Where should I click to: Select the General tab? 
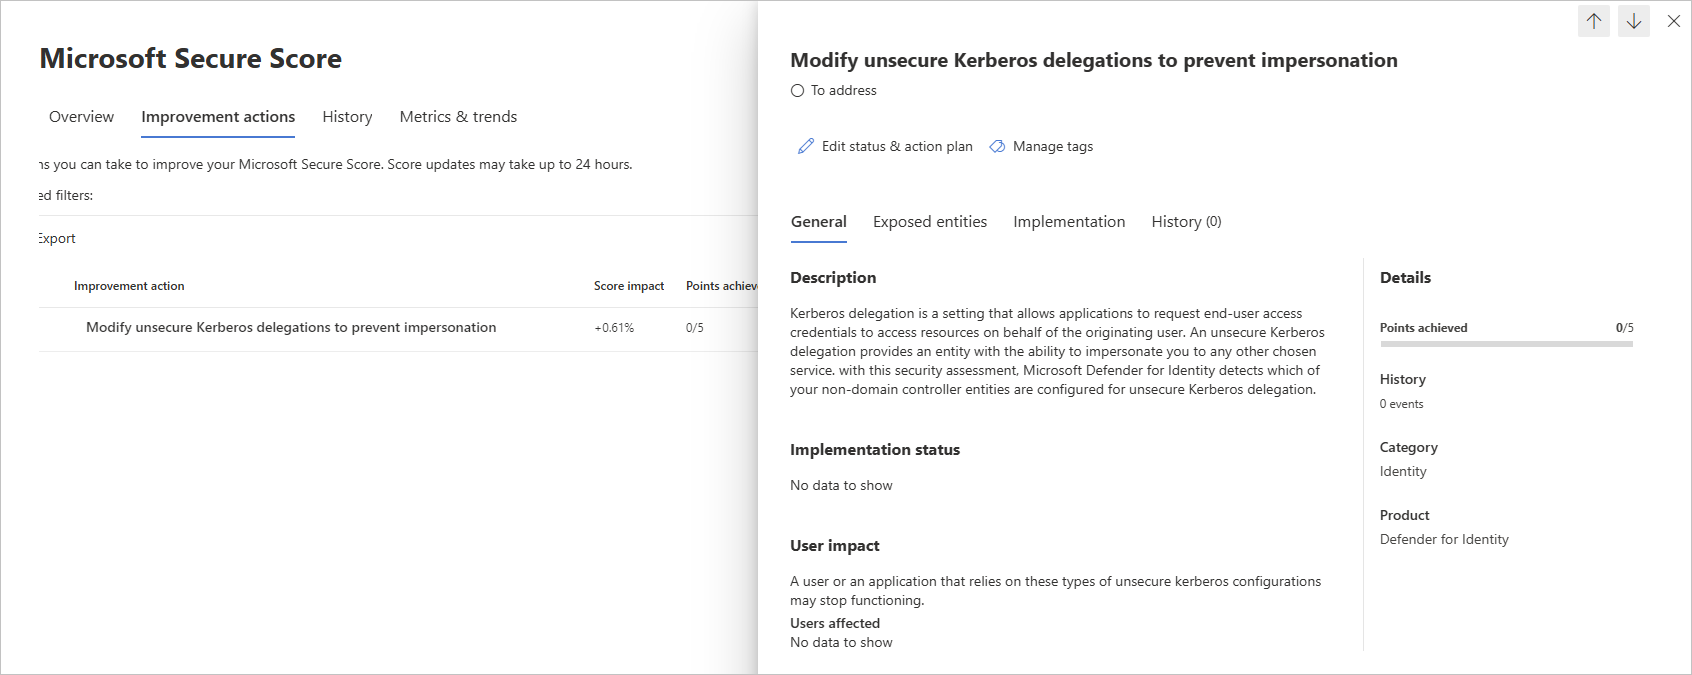[x=818, y=222]
